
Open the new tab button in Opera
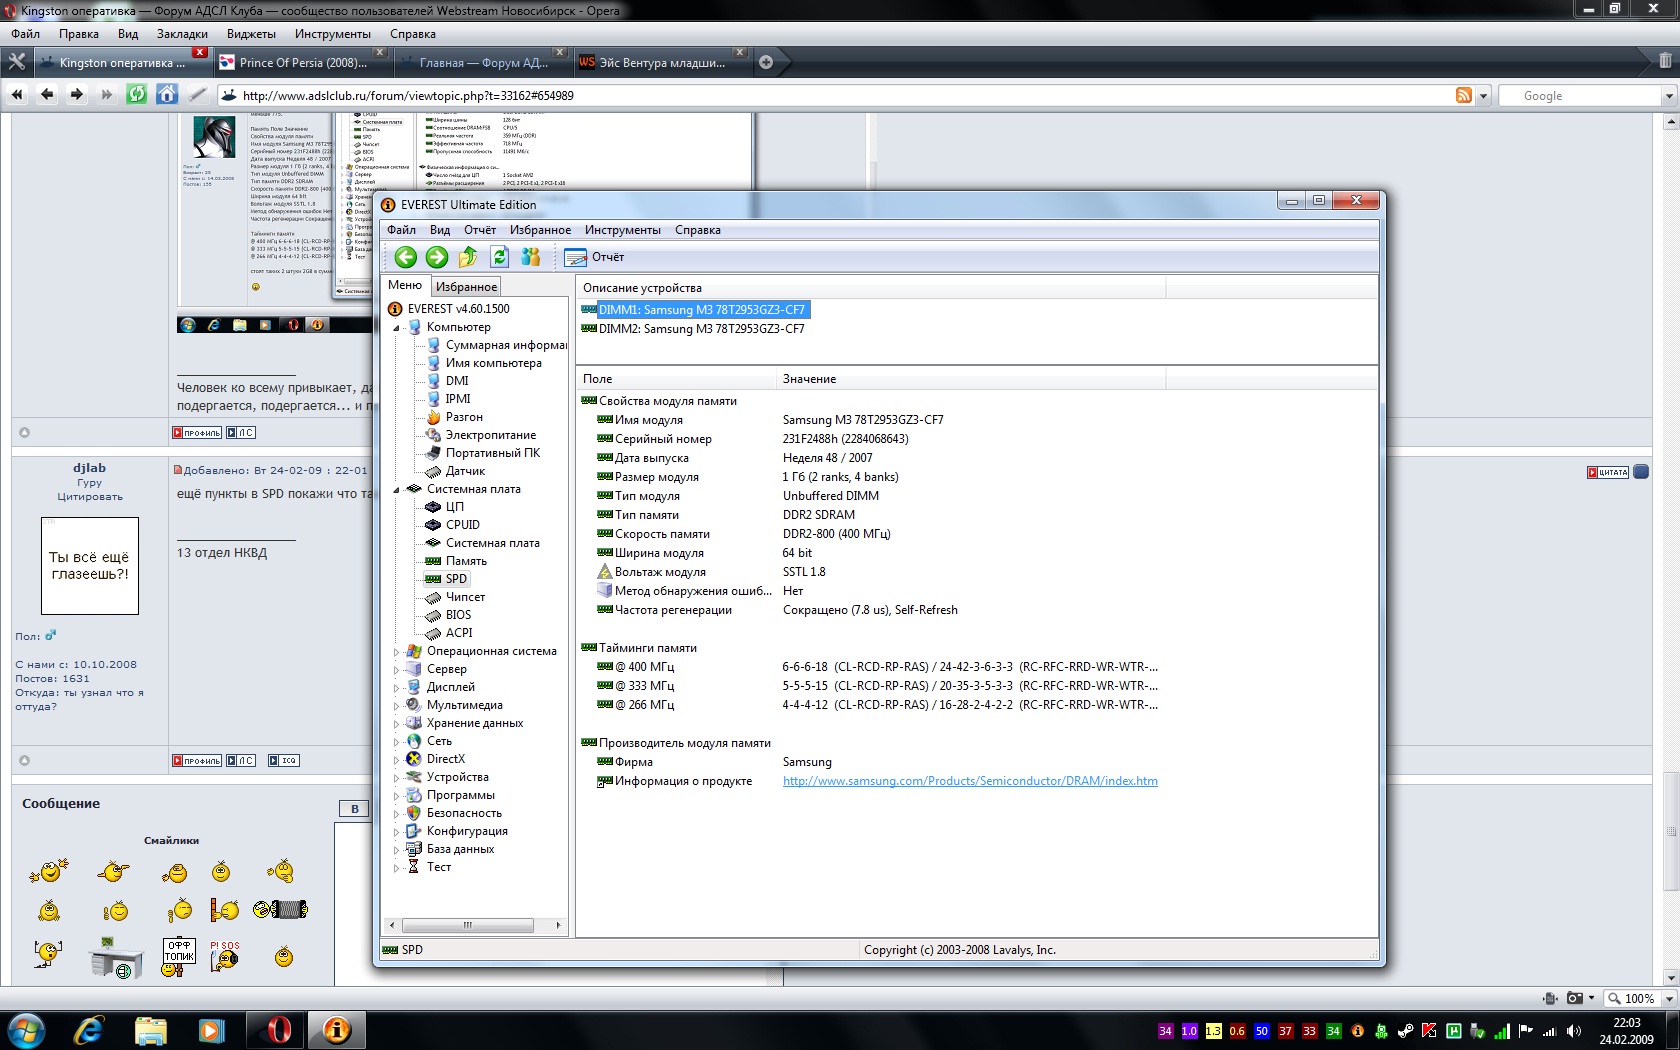click(x=766, y=62)
